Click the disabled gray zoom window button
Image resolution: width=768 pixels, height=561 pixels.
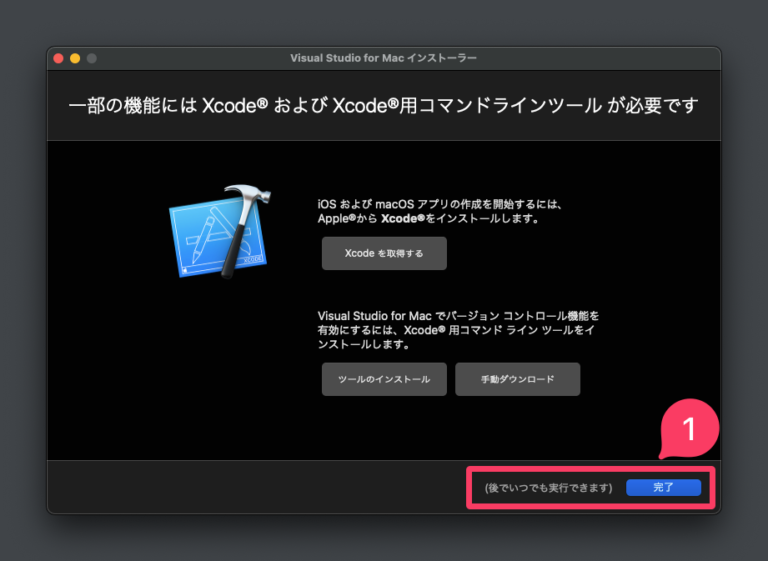tap(92, 58)
